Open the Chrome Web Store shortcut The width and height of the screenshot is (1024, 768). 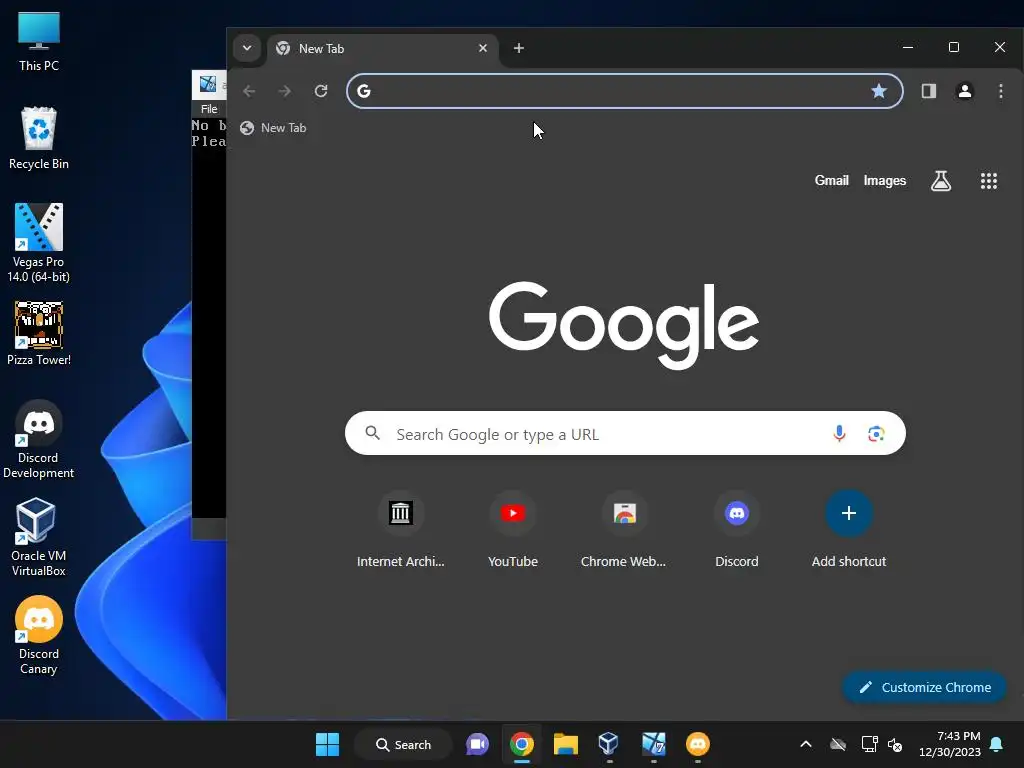(624, 530)
